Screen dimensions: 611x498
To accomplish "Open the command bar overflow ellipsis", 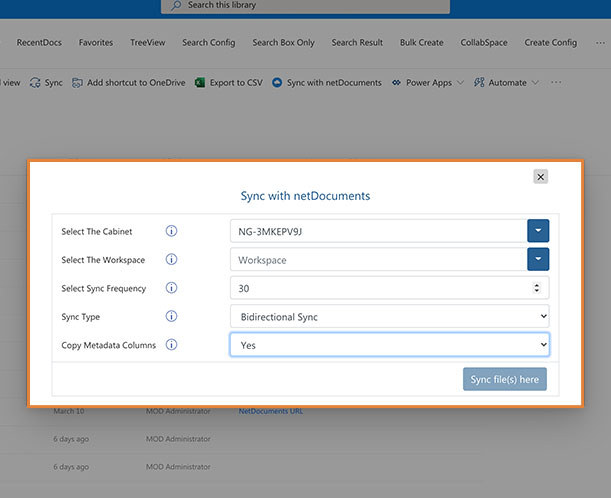I will [x=556, y=82].
